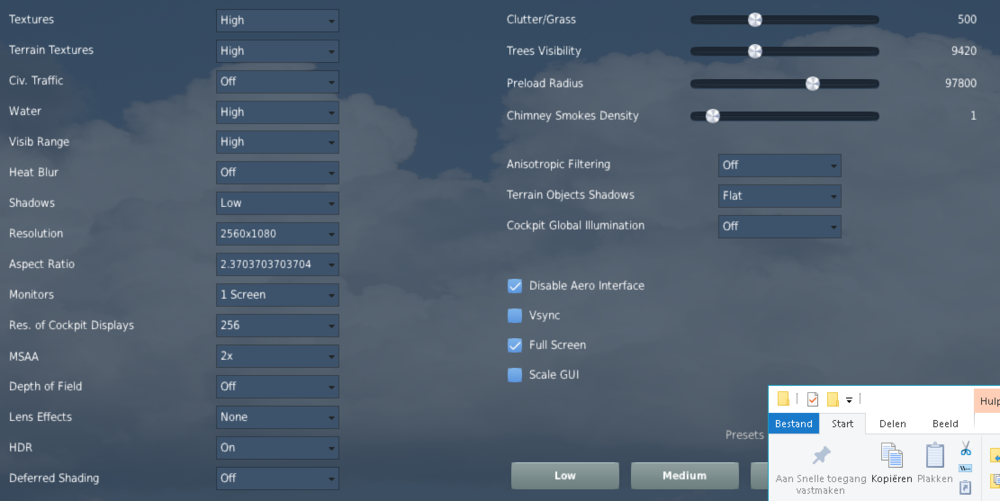Click the Paste shortcut icon in Explorer ribbon
The height and width of the screenshot is (501, 1000).
[966, 488]
